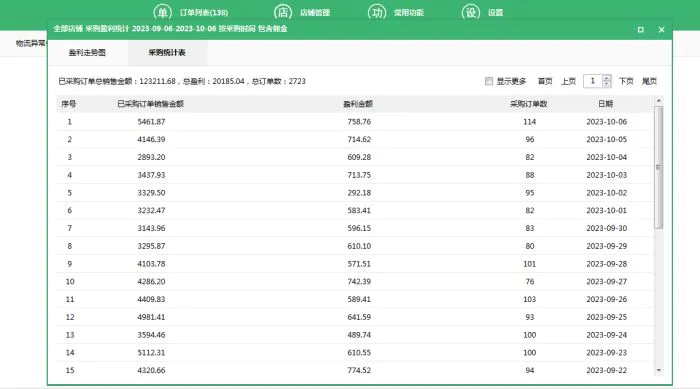This screenshot has height=389, width=700.
Task: Select profit cell 292.18
Action: [359, 193]
